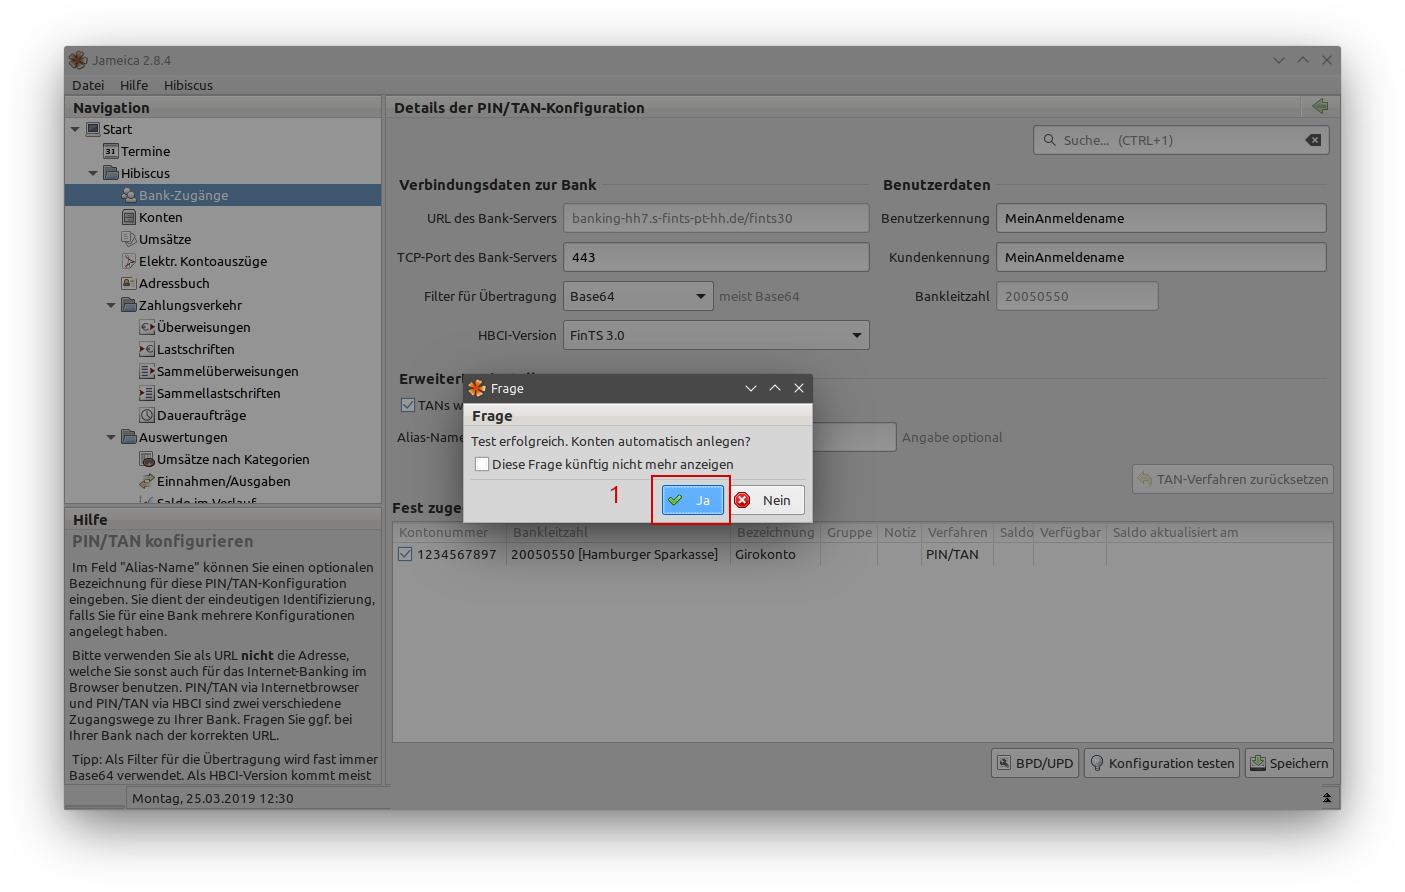Click Konfiguration testen button
The height and width of the screenshot is (892, 1405).
1162,763
